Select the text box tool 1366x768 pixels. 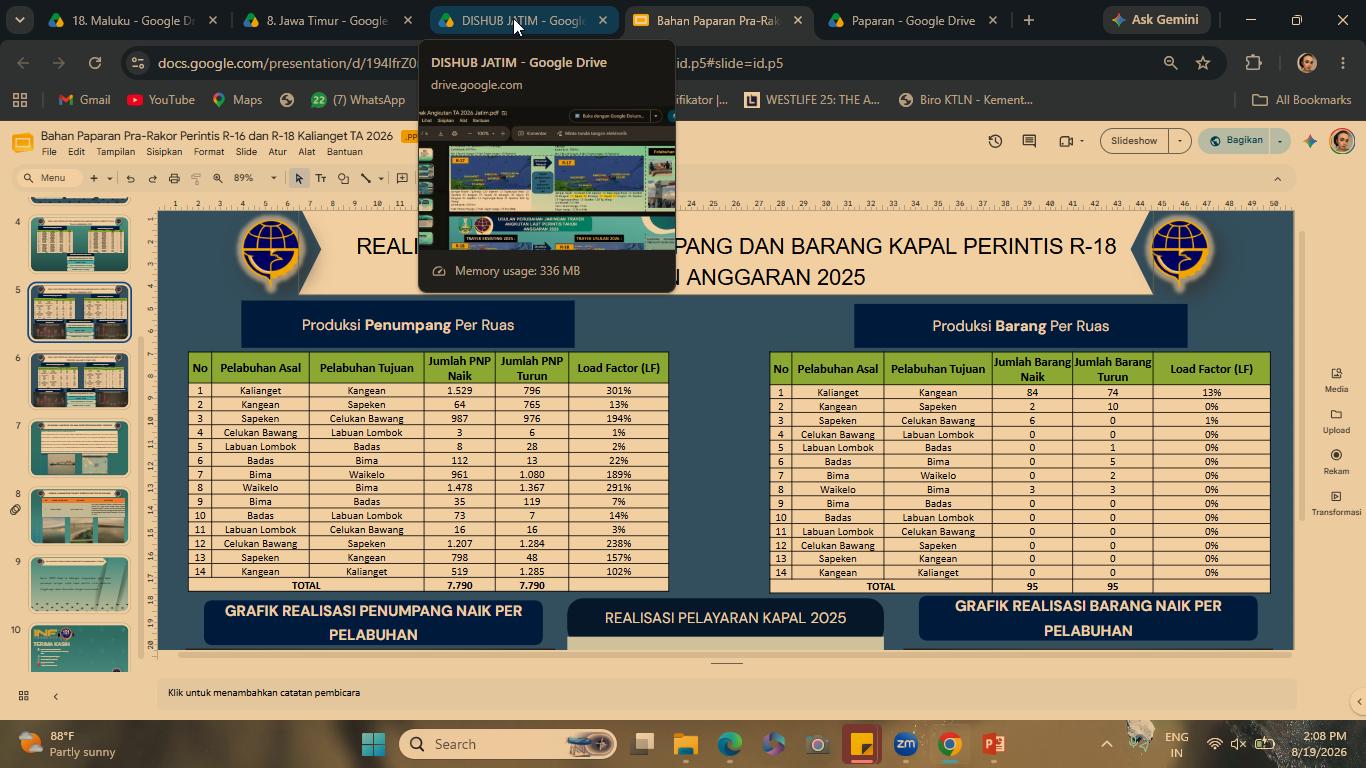321,178
